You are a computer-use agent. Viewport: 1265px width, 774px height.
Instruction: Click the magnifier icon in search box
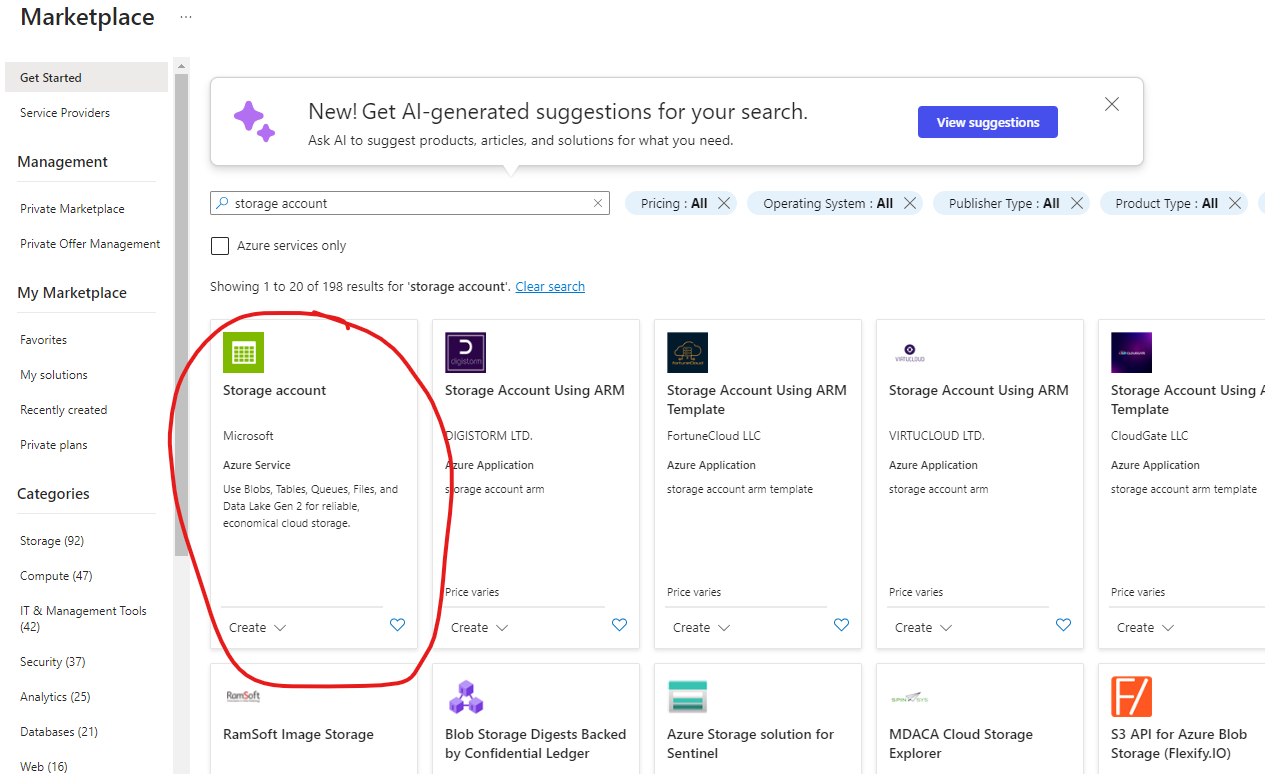(x=223, y=202)
